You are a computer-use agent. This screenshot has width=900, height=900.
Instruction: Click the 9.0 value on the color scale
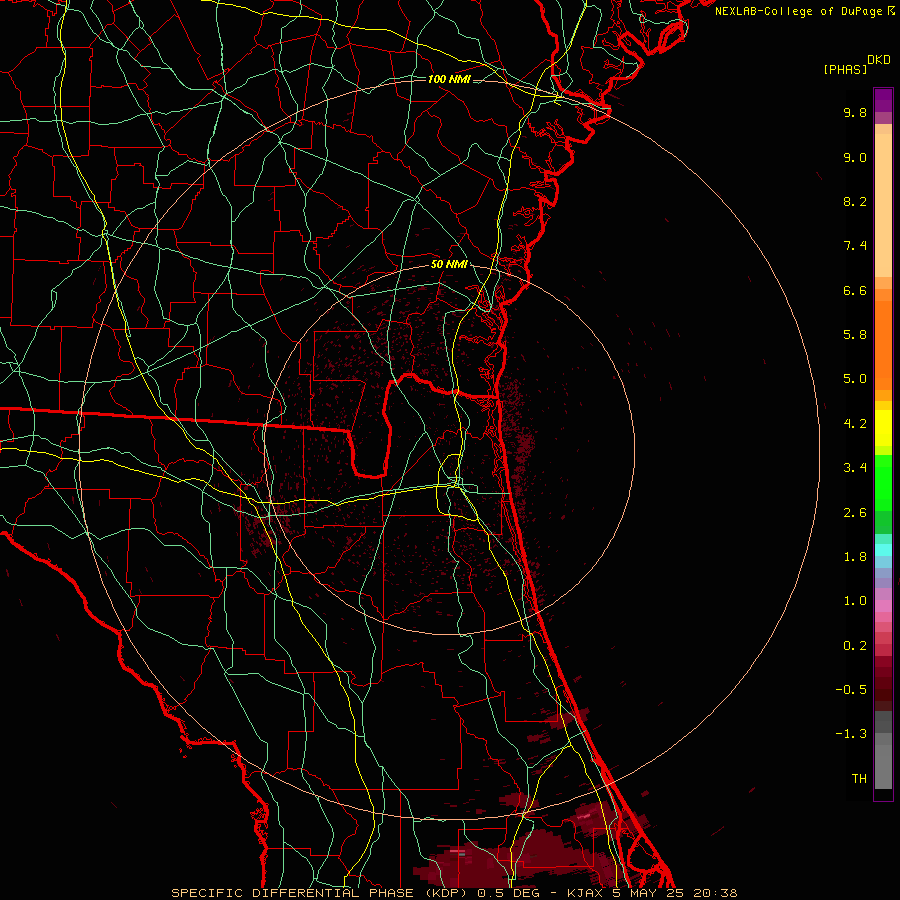tap(855, 157)
